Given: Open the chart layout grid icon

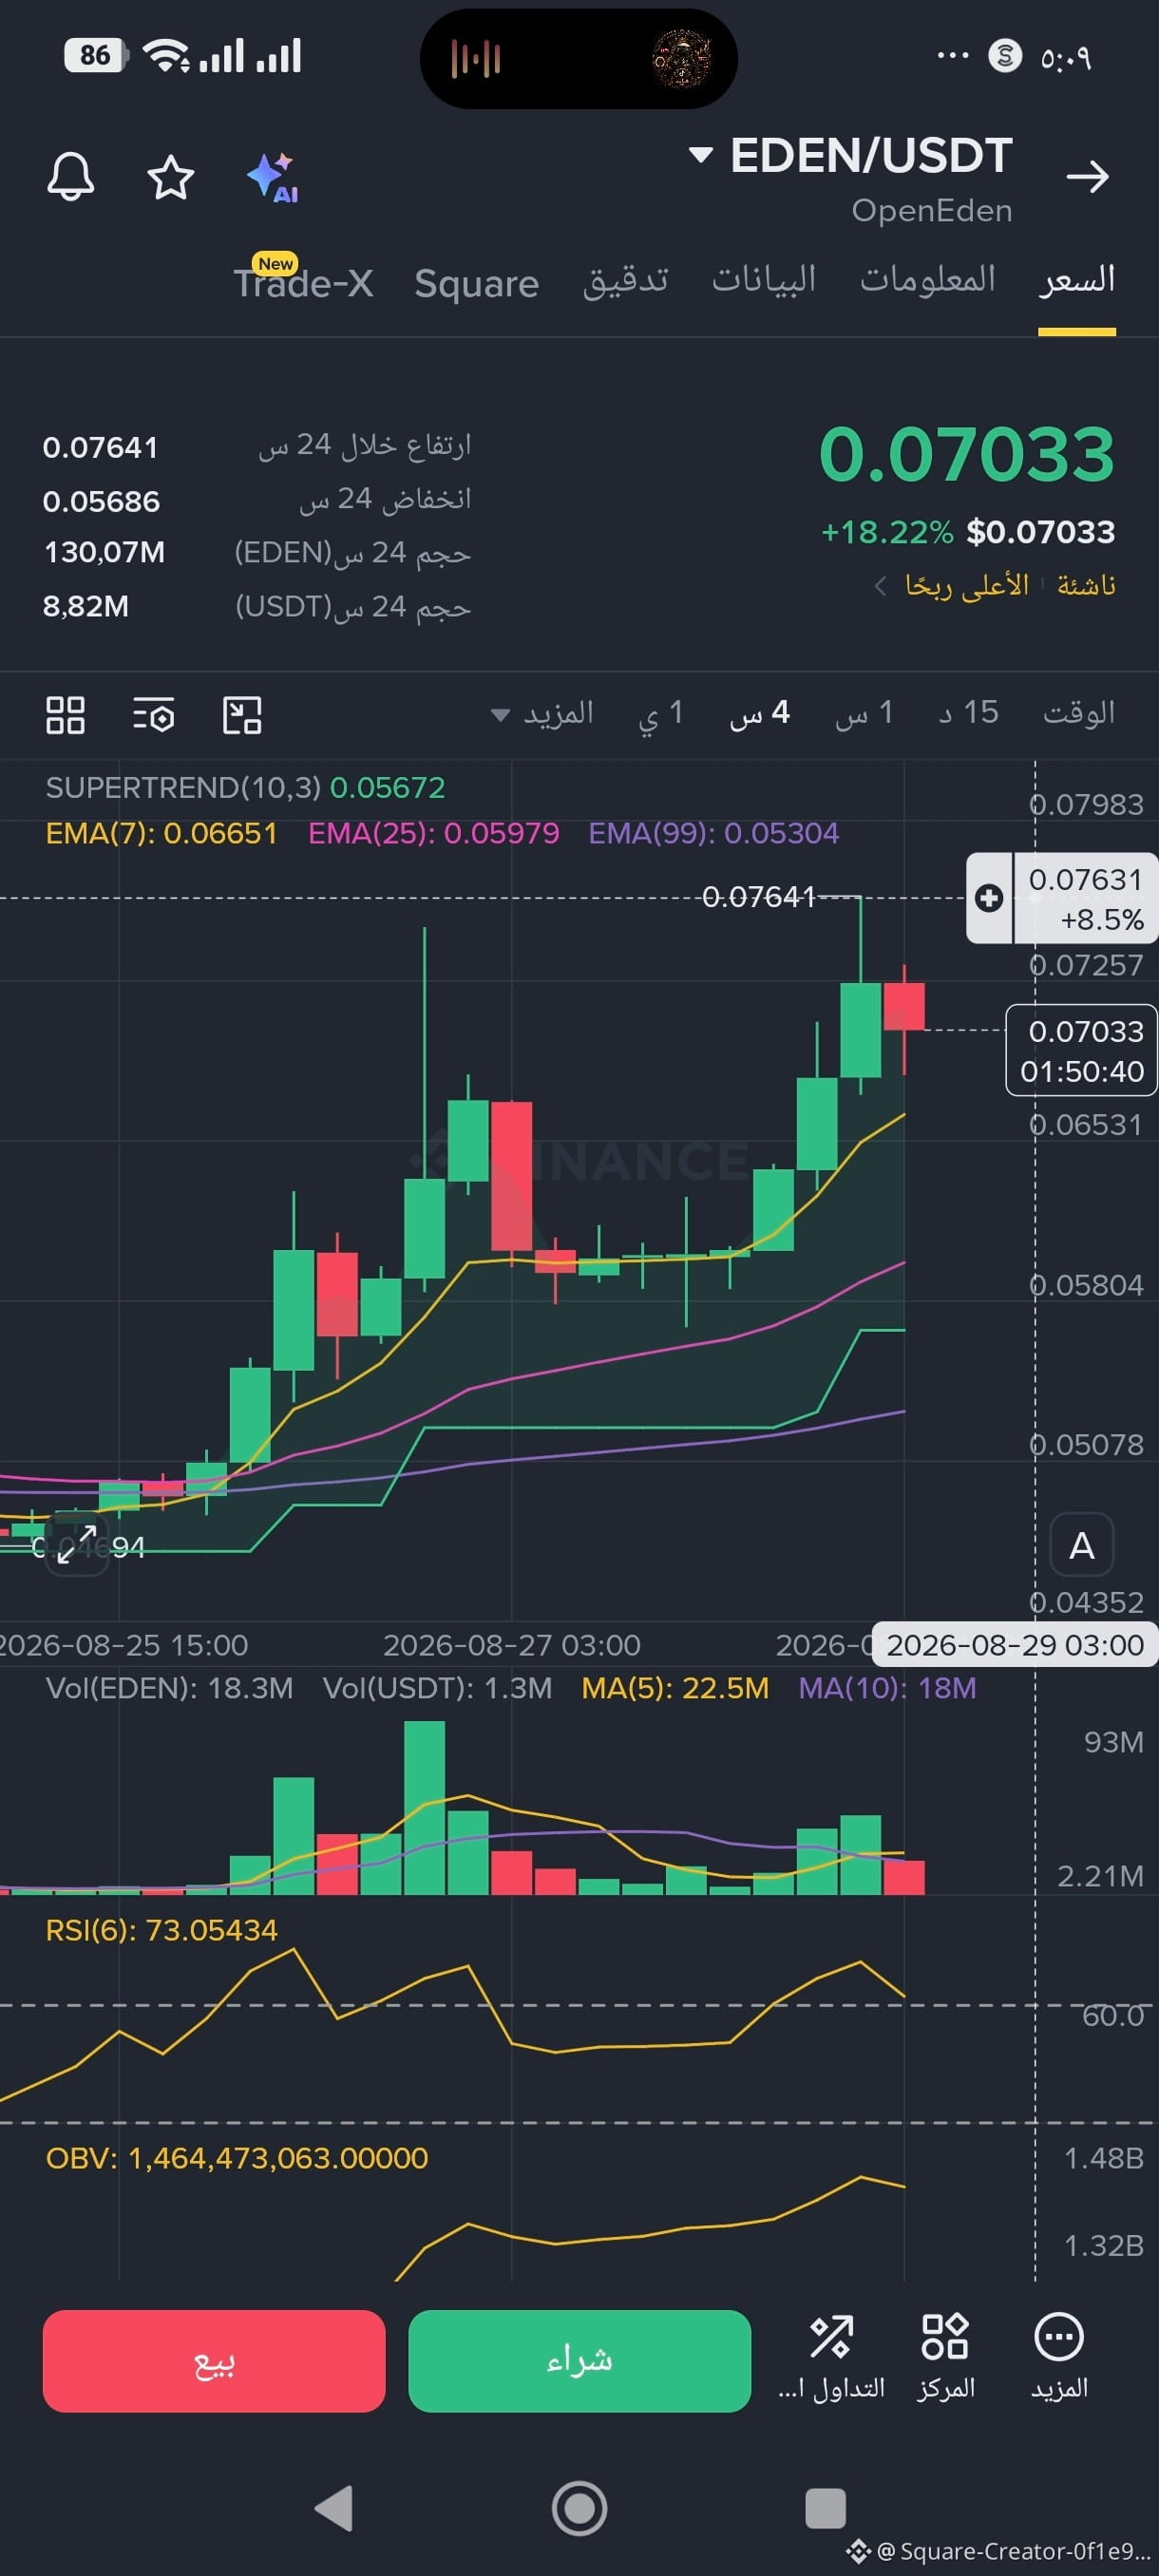Looking at the screenshot, I should 66,715.
